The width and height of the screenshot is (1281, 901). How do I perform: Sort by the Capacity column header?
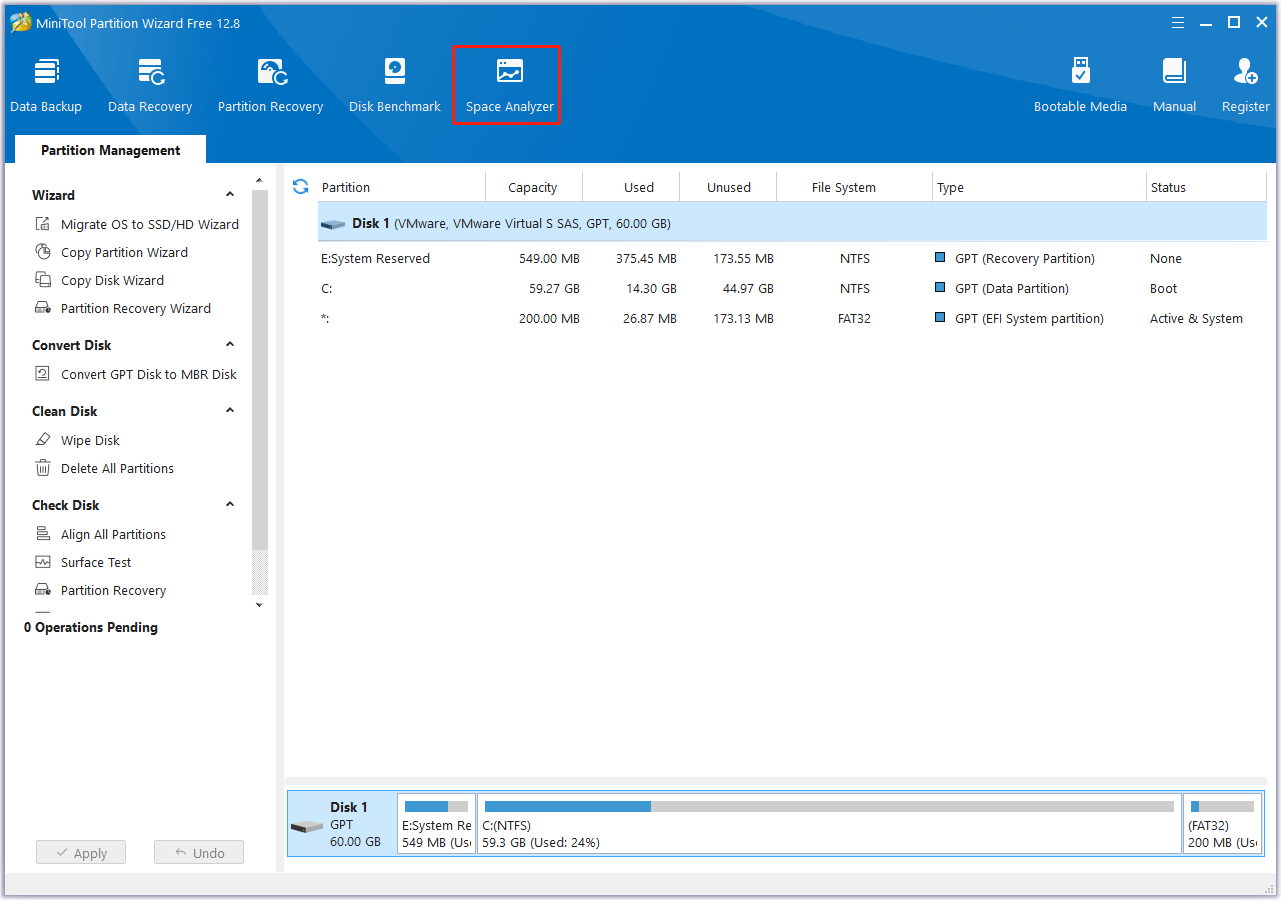[x=534, y=187]
